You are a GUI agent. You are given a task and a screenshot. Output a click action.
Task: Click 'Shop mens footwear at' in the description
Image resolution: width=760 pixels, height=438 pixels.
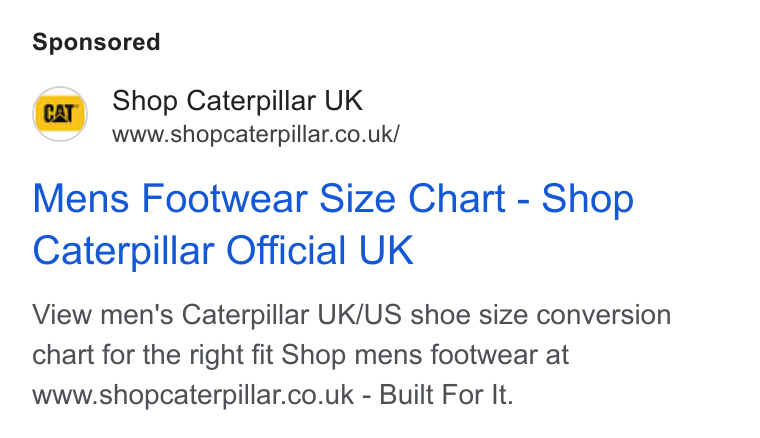[425, 355]
